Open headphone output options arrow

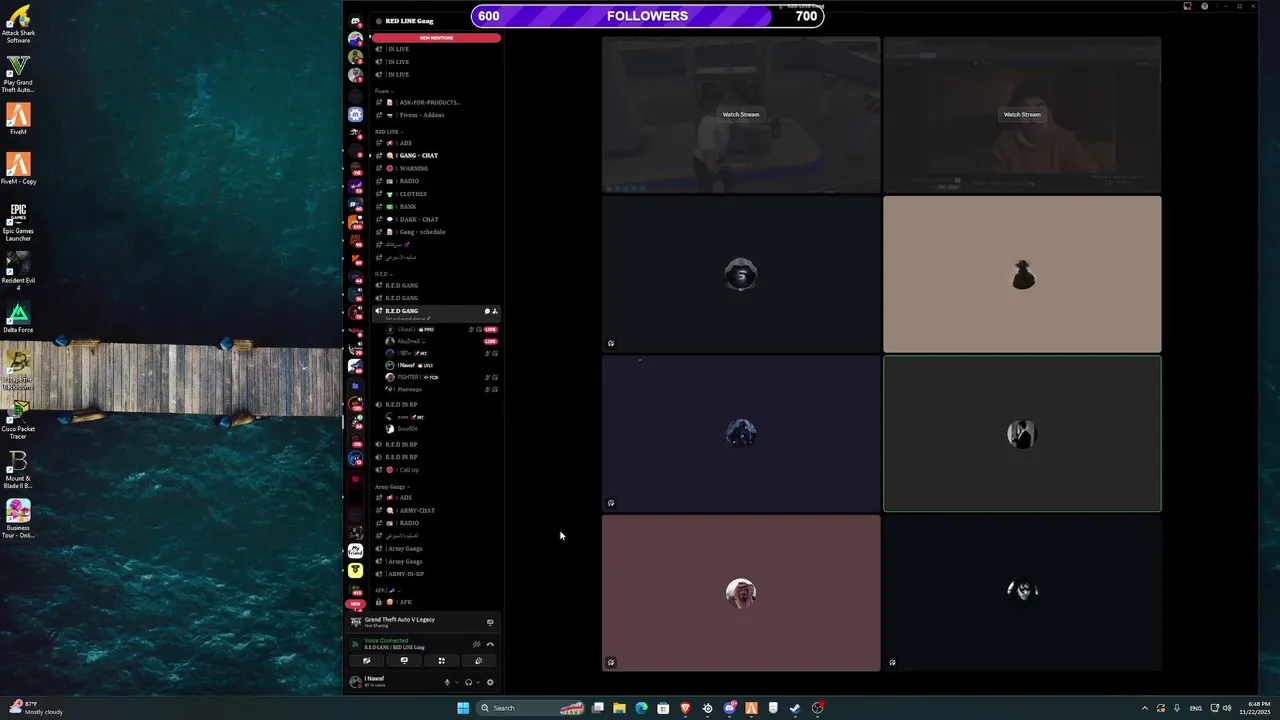[478, 682]
